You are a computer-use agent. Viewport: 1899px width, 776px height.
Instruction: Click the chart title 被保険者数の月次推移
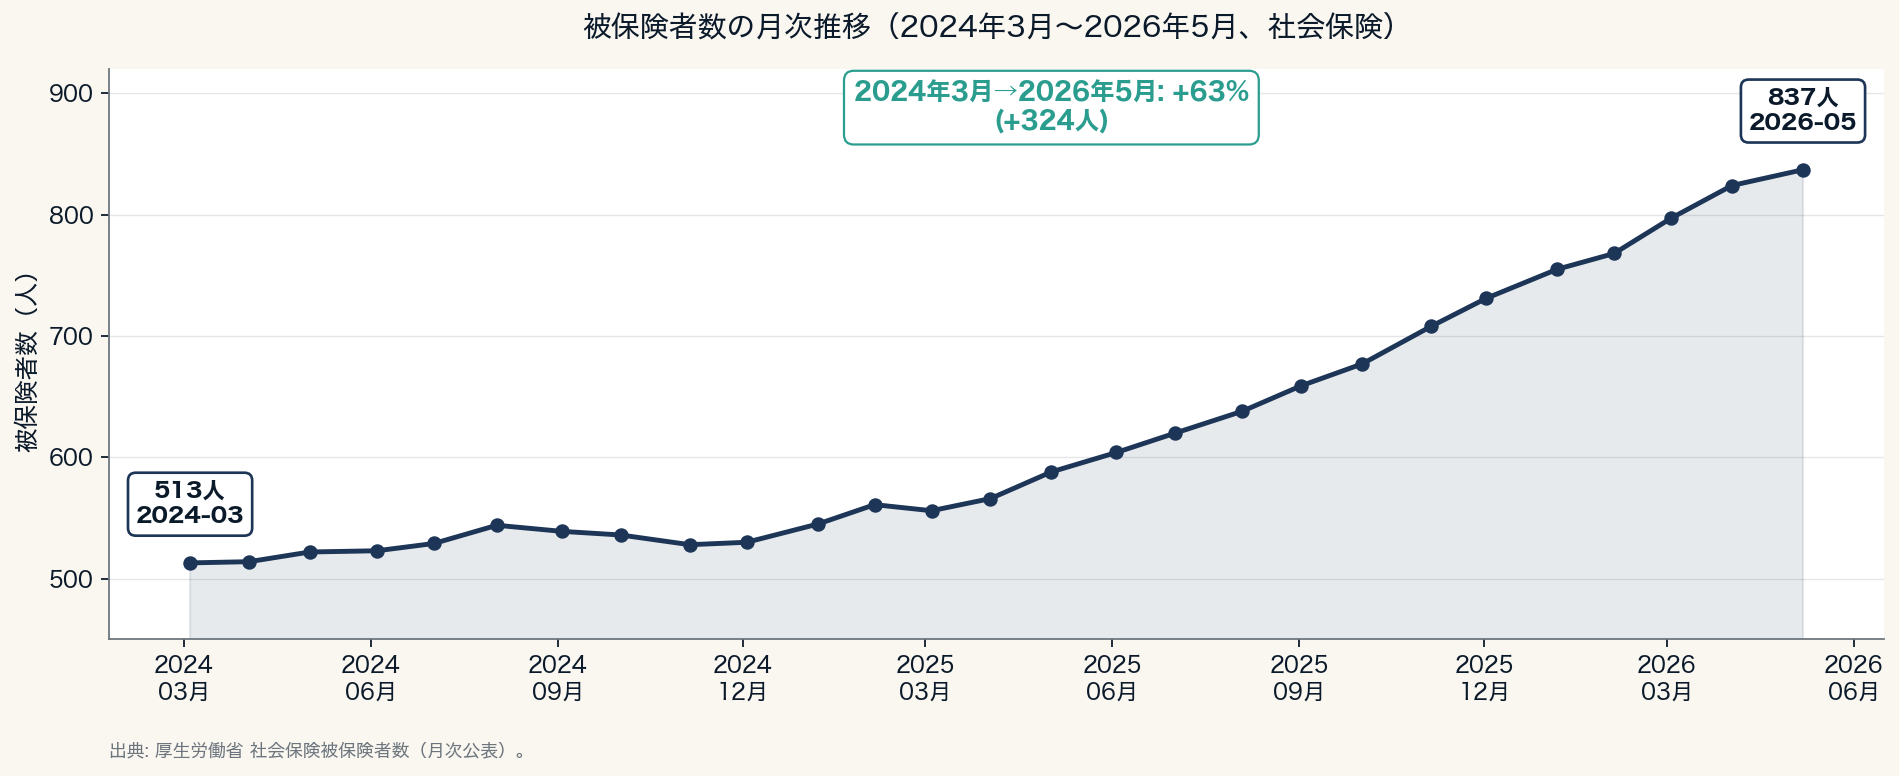(x=989, y=27)
